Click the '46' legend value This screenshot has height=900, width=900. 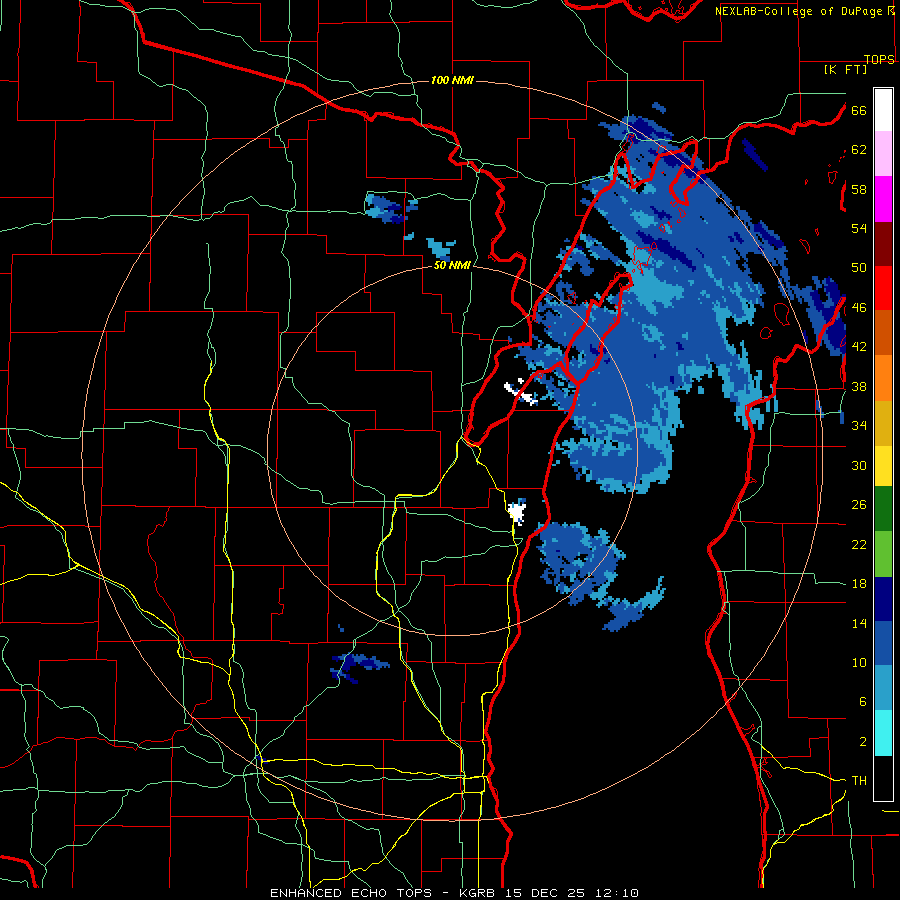point(859,308)
